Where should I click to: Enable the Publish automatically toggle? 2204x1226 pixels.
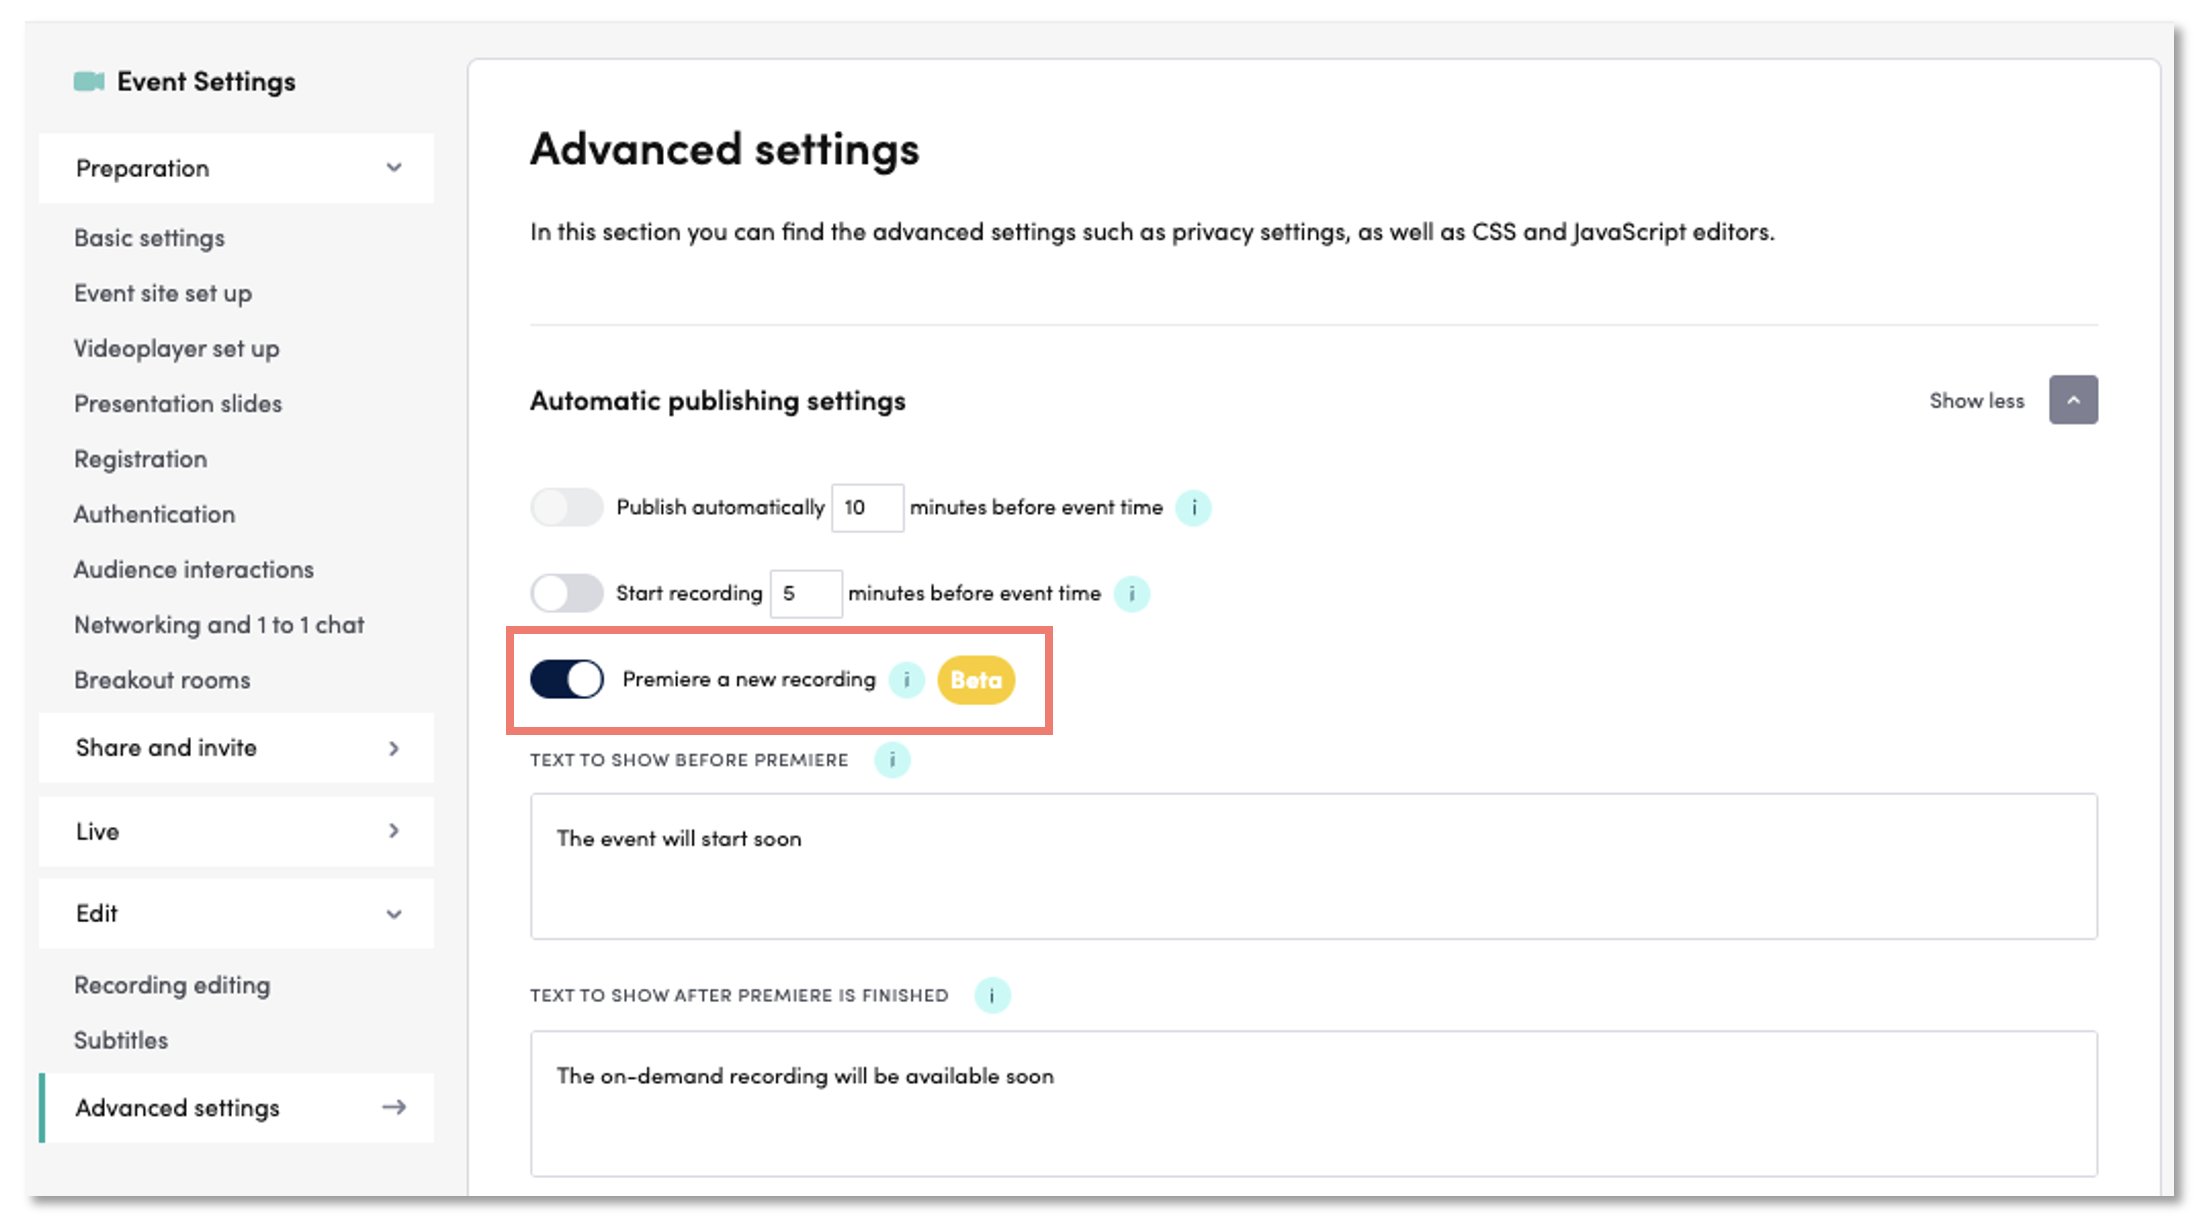[x=567, y=508]
